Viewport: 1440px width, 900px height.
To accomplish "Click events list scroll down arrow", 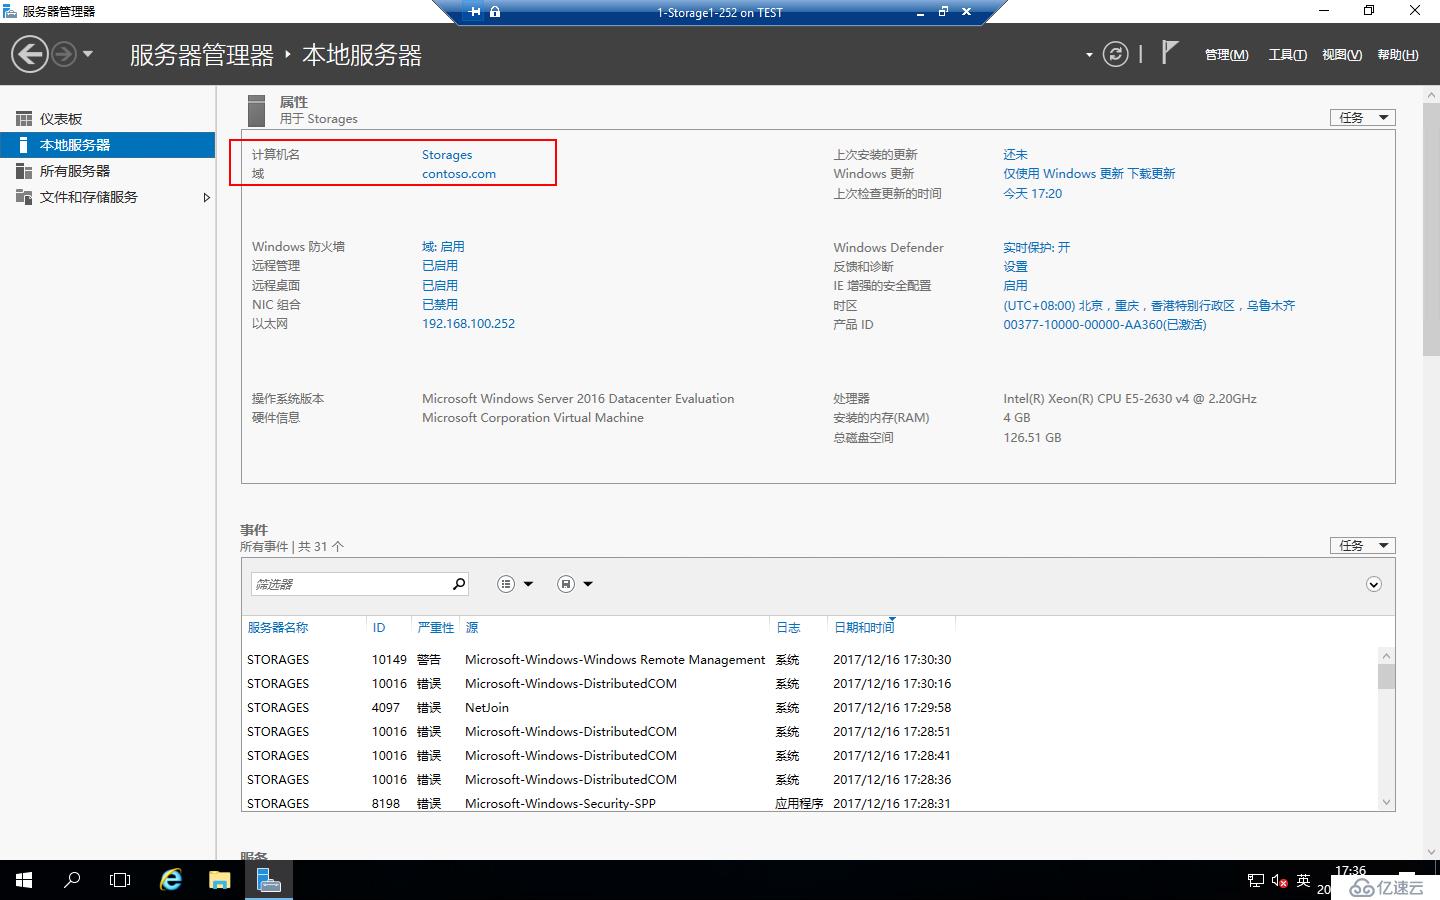I will click(x=1386, y=802).
